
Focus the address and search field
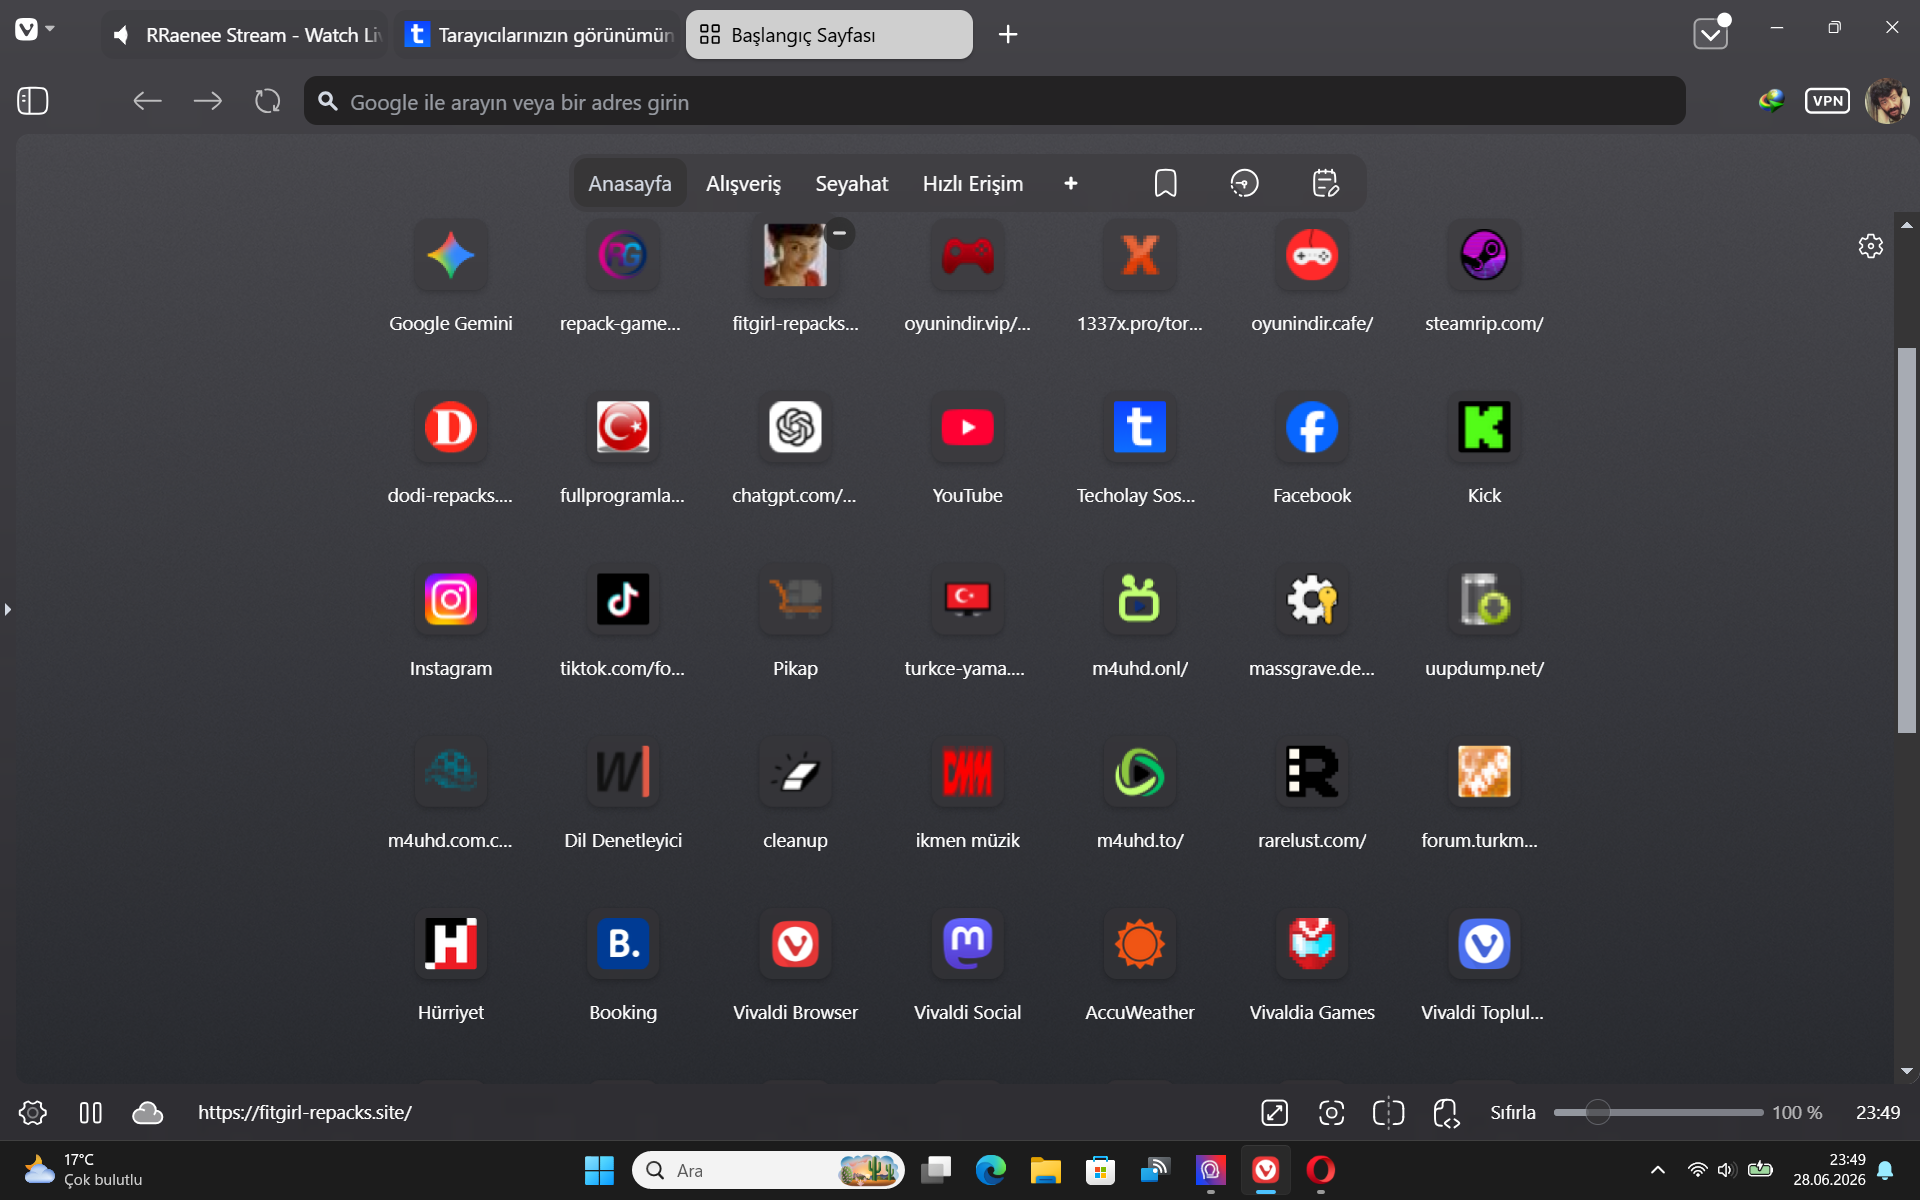click(994, 101)
